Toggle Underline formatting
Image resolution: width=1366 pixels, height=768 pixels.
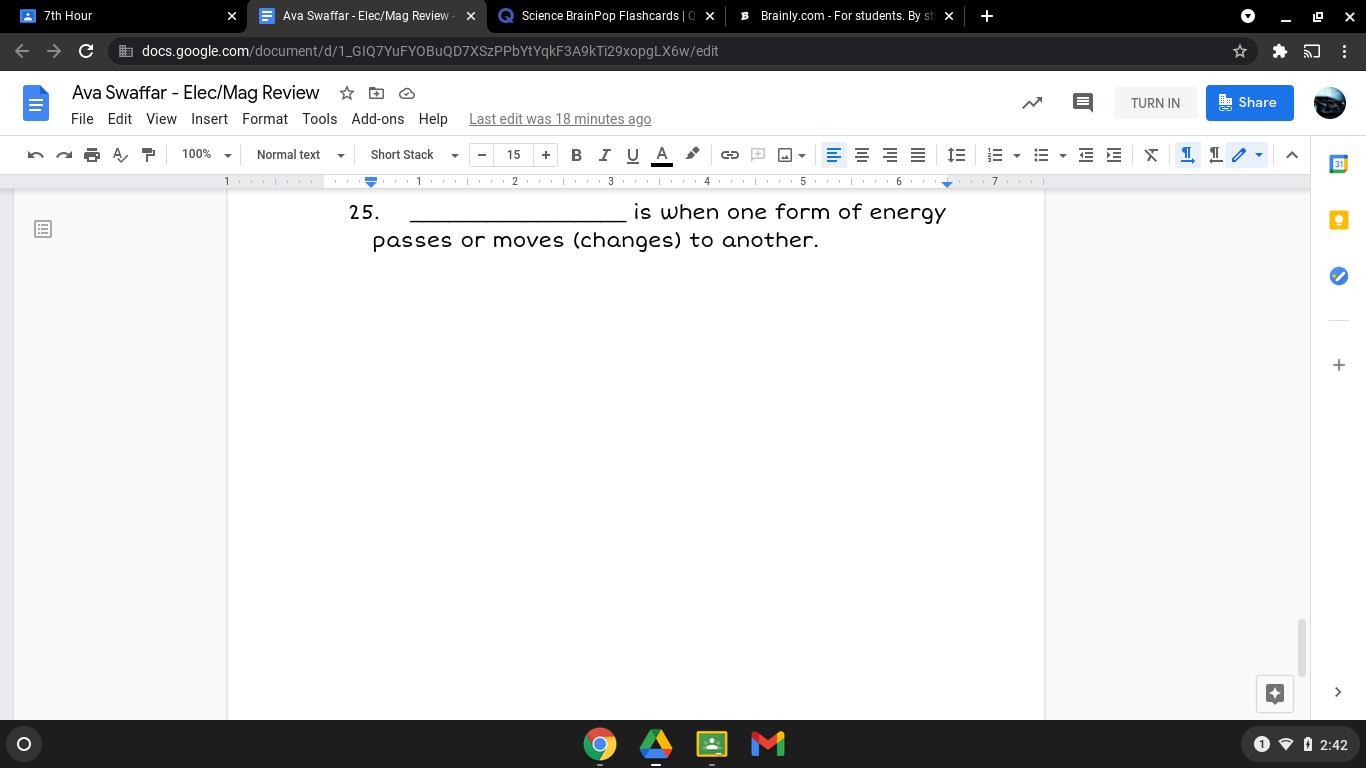click(632, 155)
